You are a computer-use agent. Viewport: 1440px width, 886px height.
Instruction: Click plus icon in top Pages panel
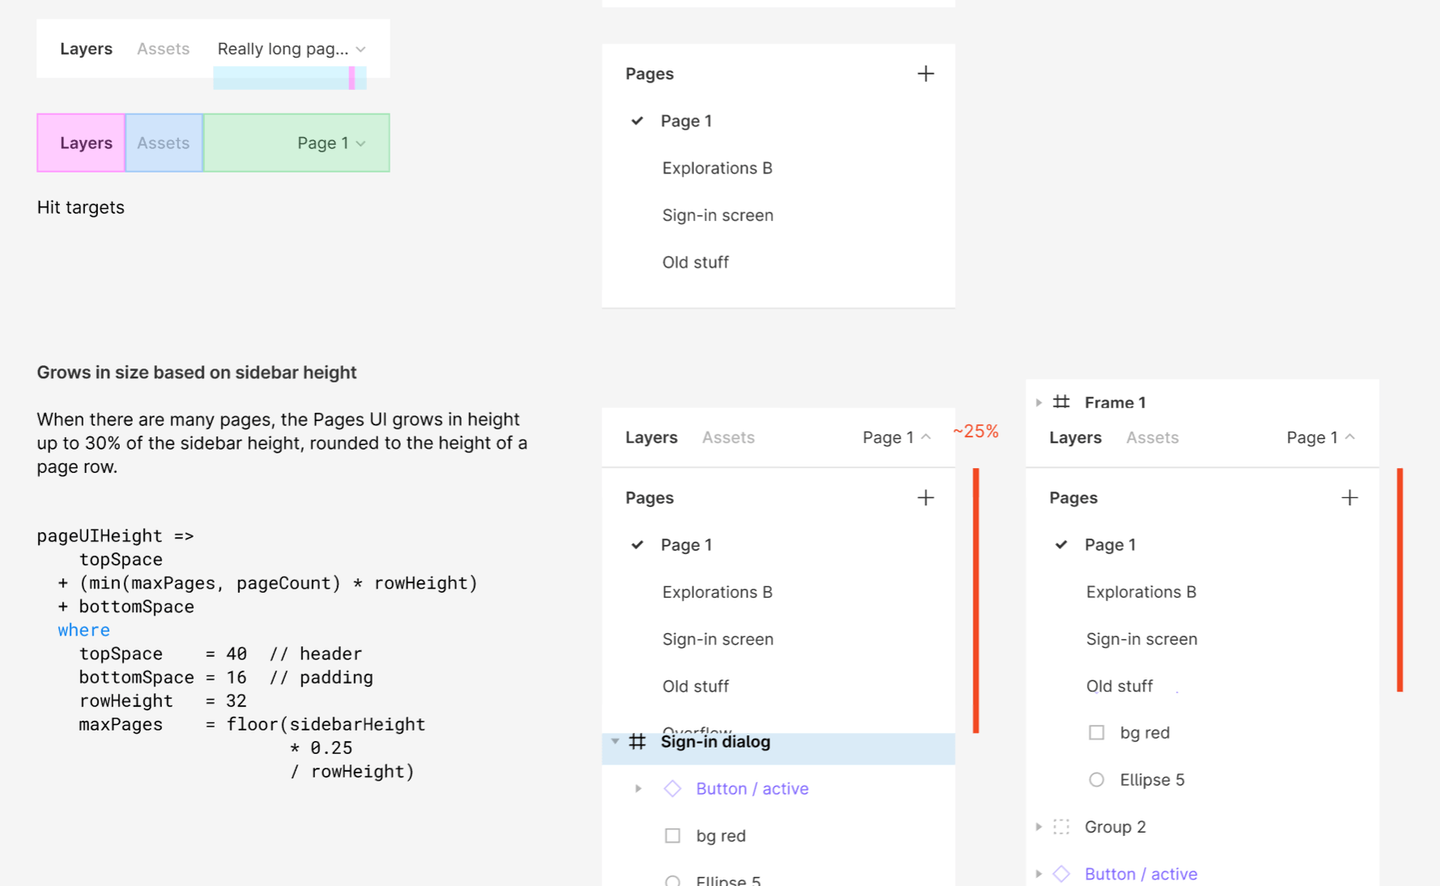tap(925, 74)
